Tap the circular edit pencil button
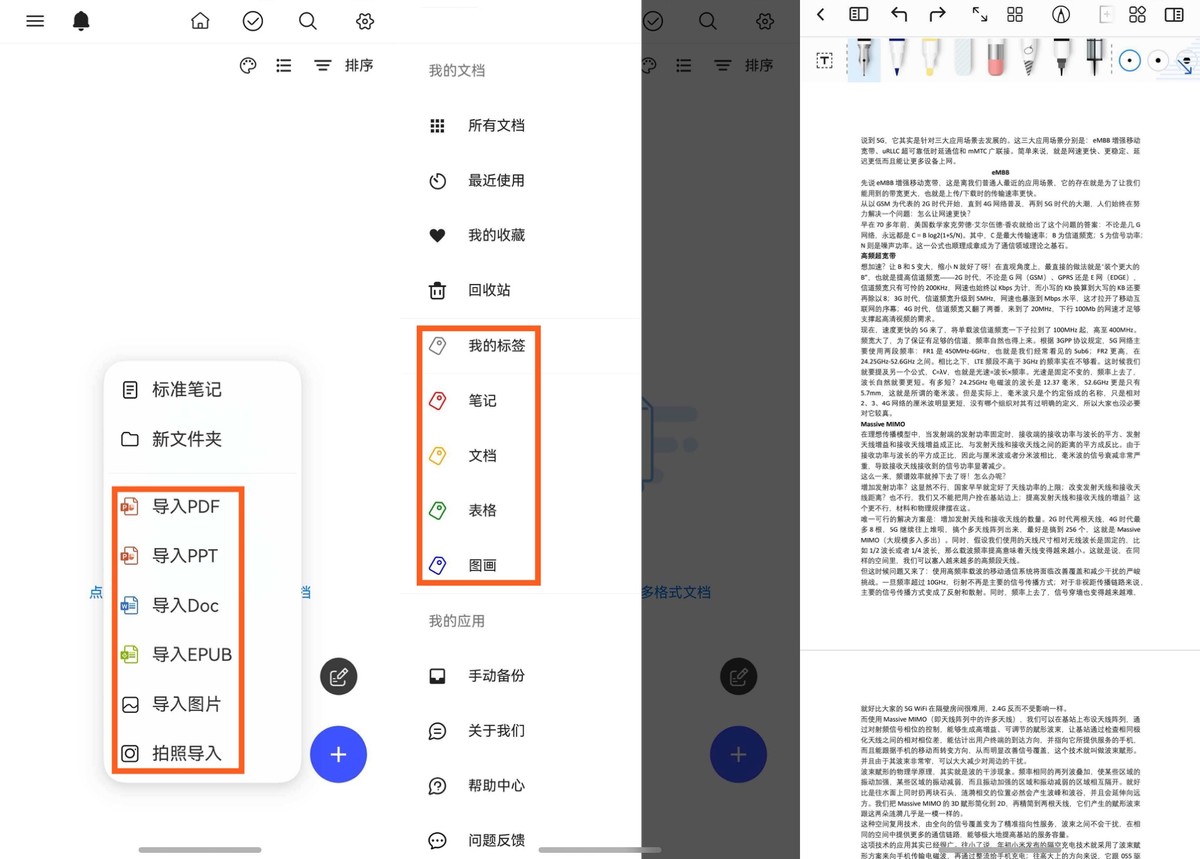This screenshot has width=1200, height=859. 338,676
